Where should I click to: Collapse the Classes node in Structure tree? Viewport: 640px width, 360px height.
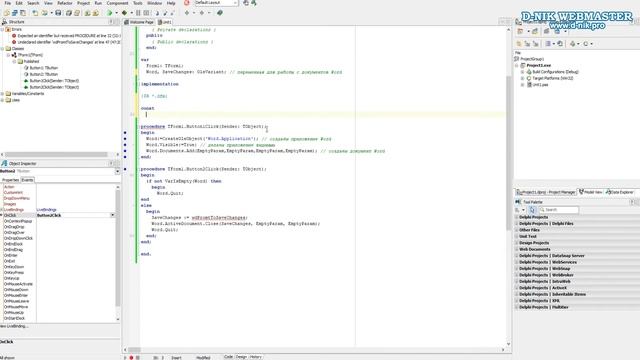pyautogui.click(x=2, y=49)
